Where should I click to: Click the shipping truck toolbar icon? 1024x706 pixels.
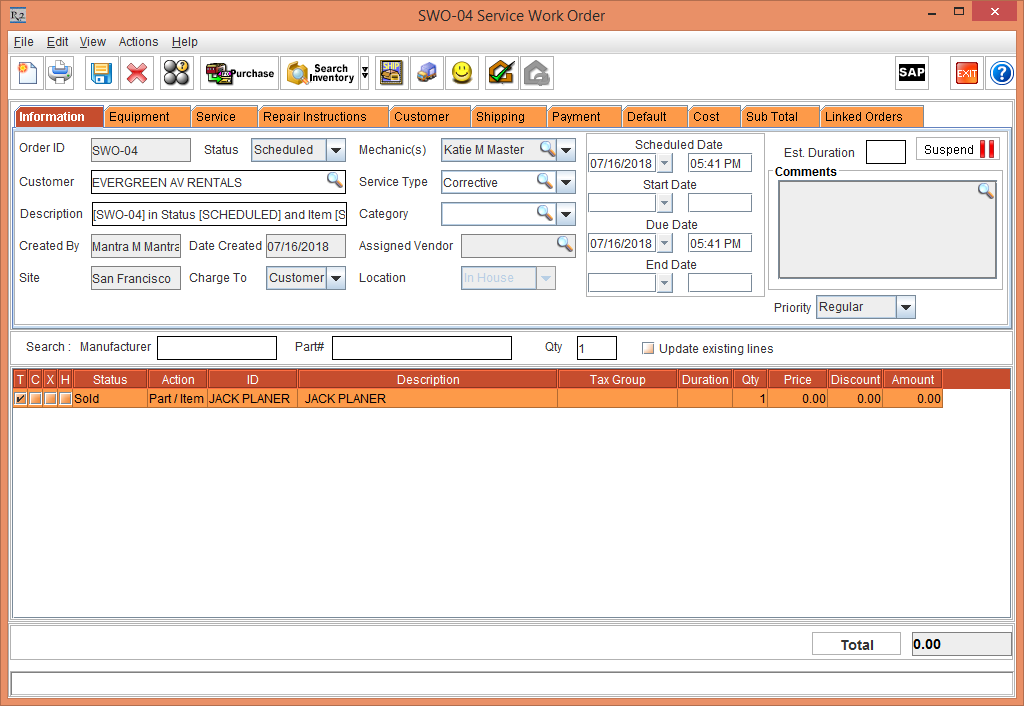(427, 73)
